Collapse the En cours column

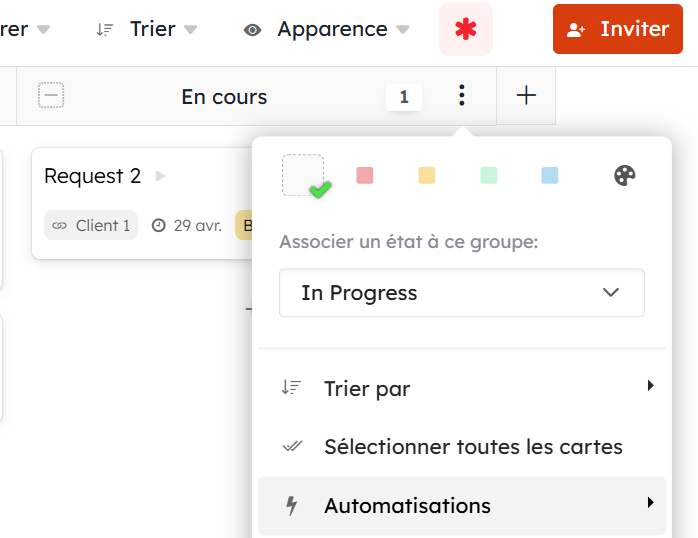coord(51,96)
